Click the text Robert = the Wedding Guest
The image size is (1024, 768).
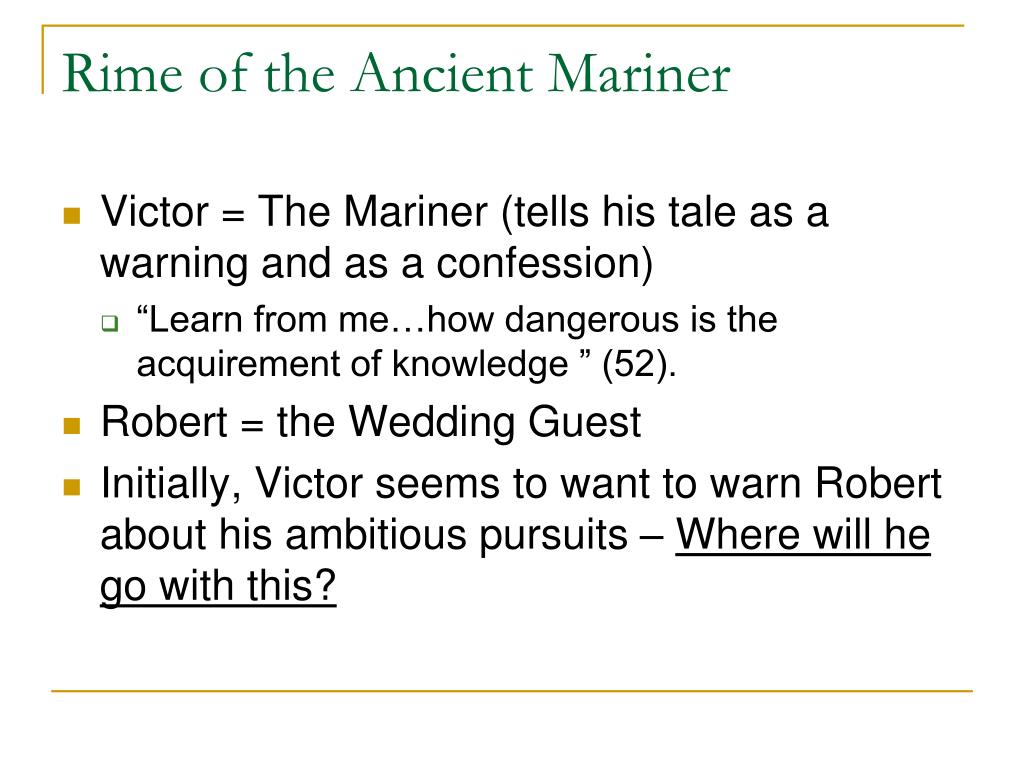pos(371,422)
